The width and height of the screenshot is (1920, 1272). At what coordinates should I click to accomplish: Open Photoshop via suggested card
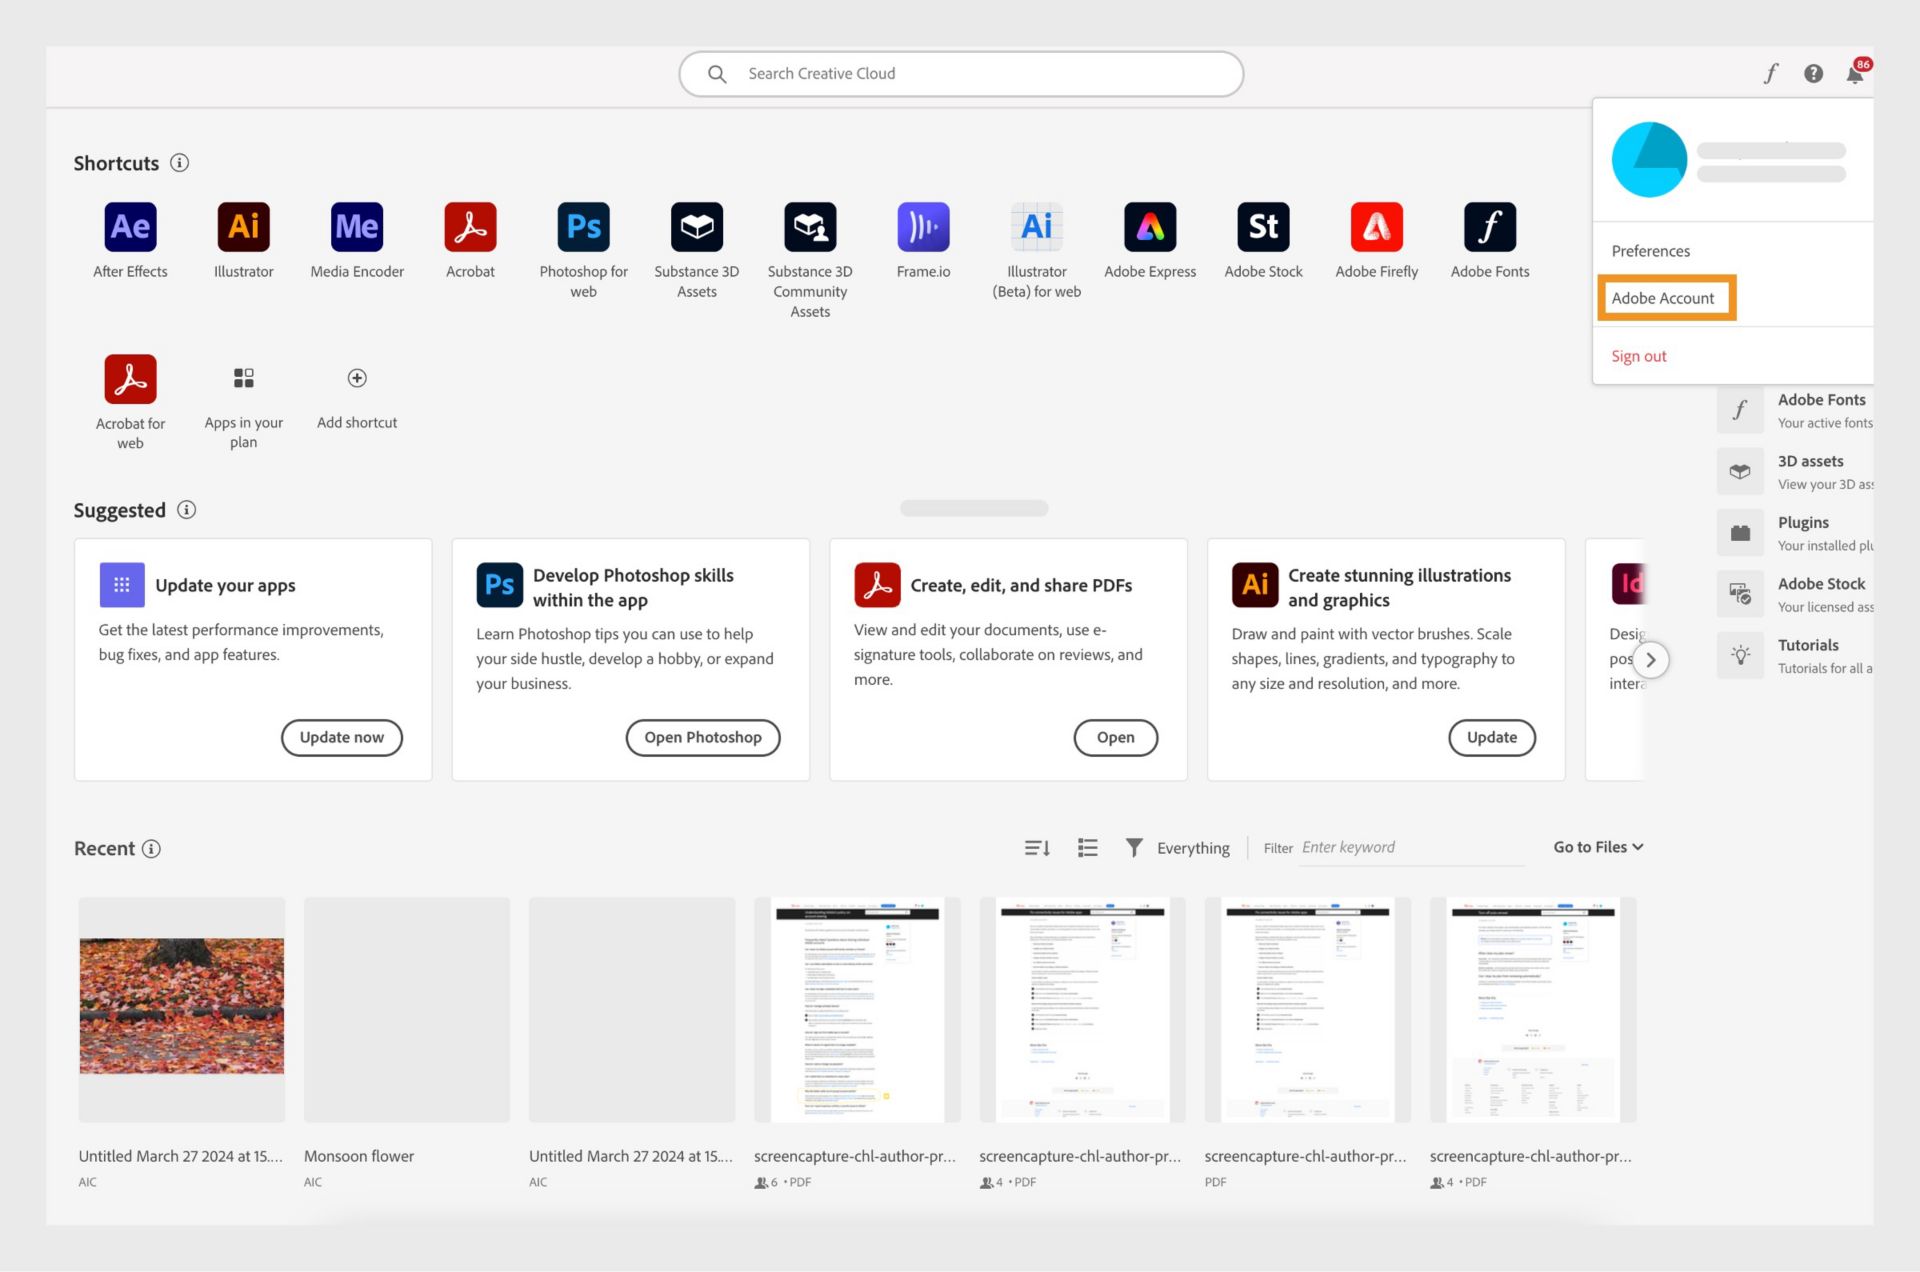(x=702, y=737)
